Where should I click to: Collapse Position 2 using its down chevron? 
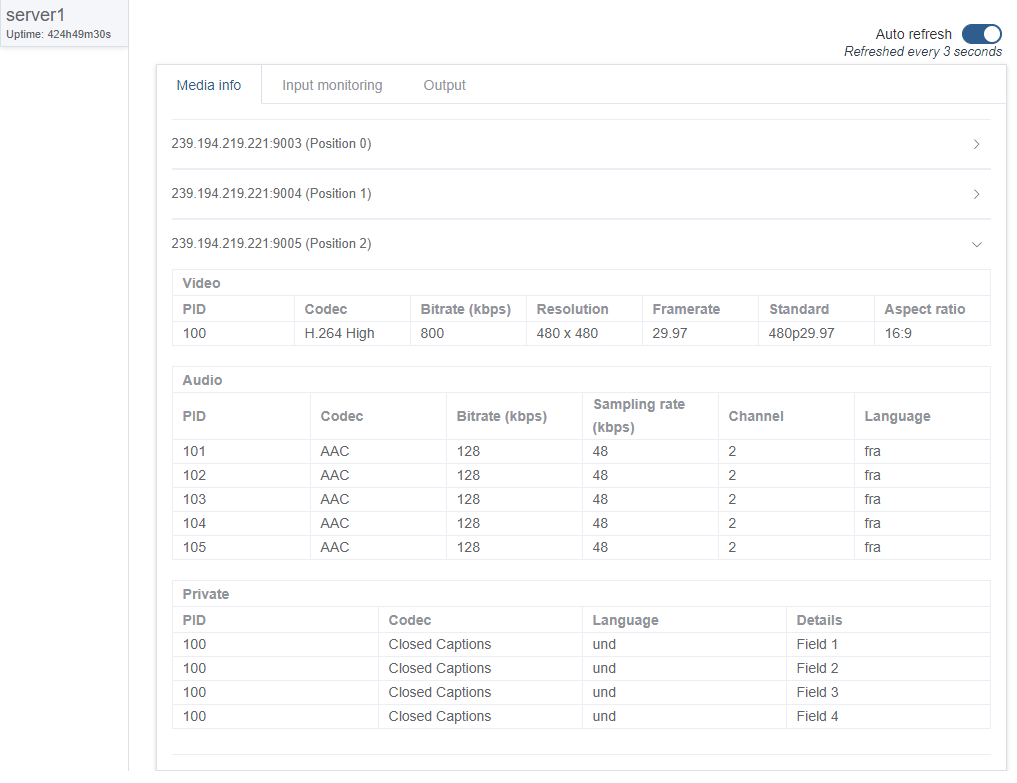[976, 244]
